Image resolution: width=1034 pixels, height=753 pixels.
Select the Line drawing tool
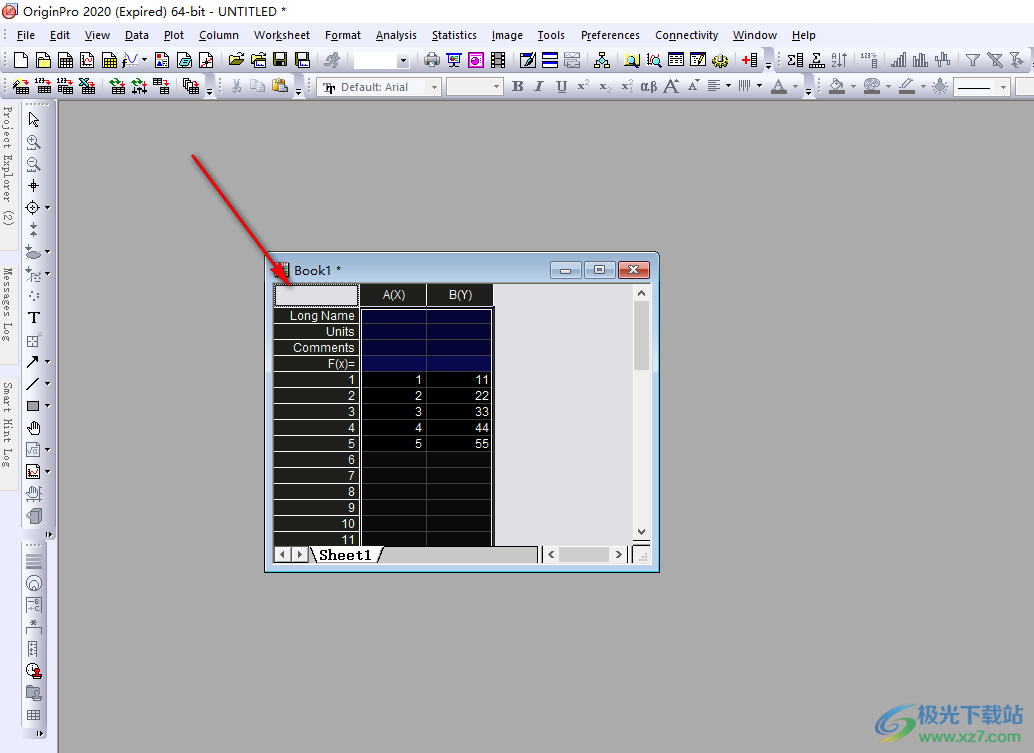click(x=32, y=384)
